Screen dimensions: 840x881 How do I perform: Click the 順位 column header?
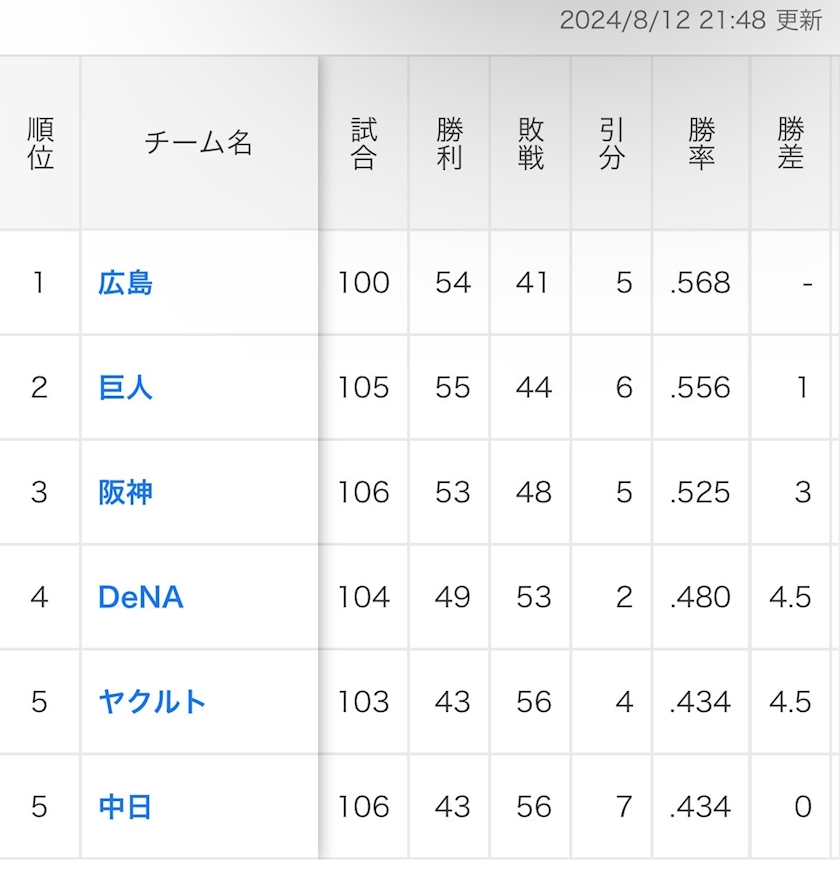[40, 143]
